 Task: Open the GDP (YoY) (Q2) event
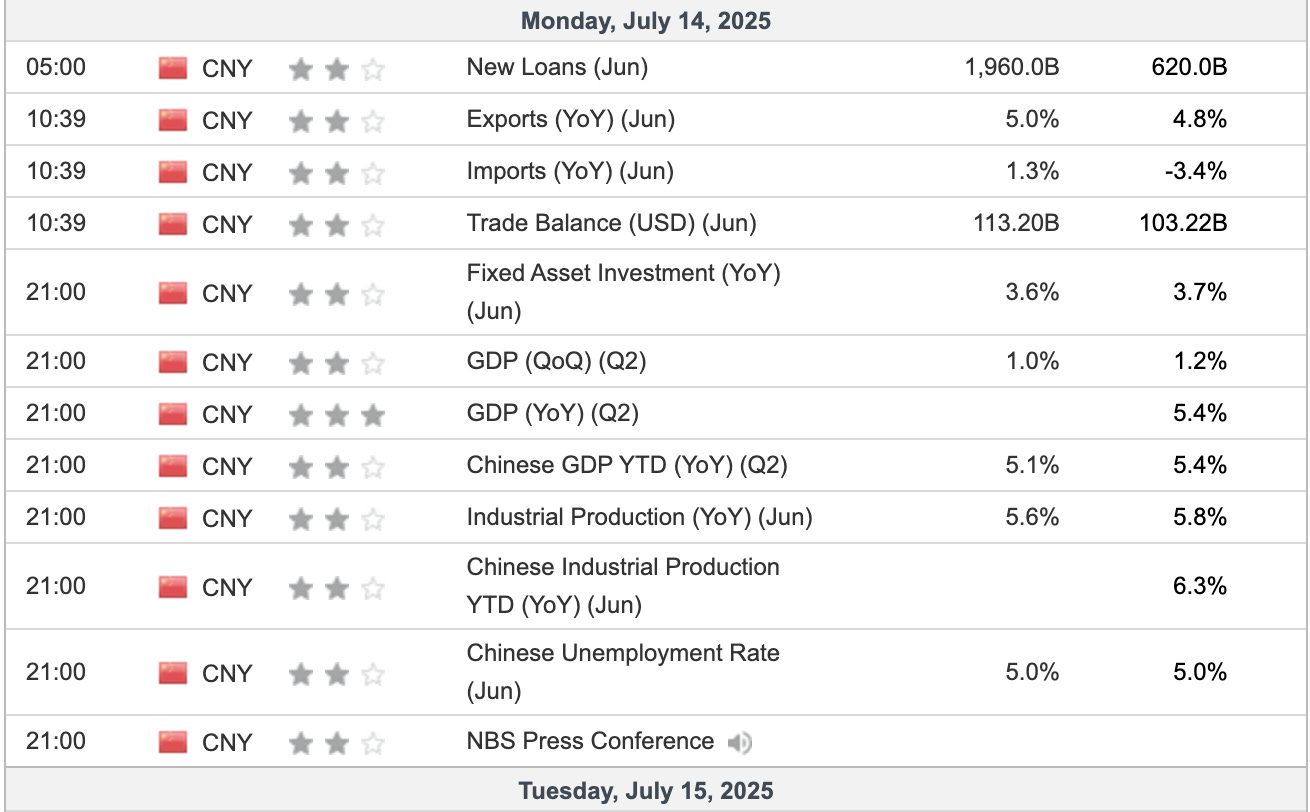(x=553, y=413)
